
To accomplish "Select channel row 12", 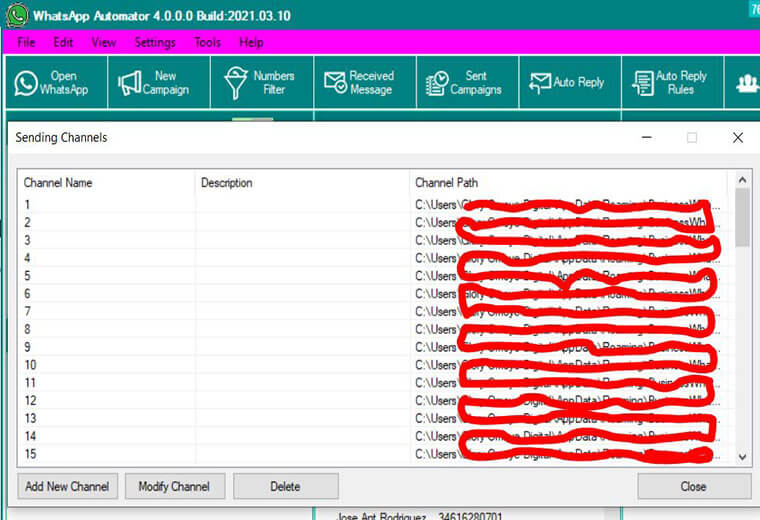I will tap(372, 400).
